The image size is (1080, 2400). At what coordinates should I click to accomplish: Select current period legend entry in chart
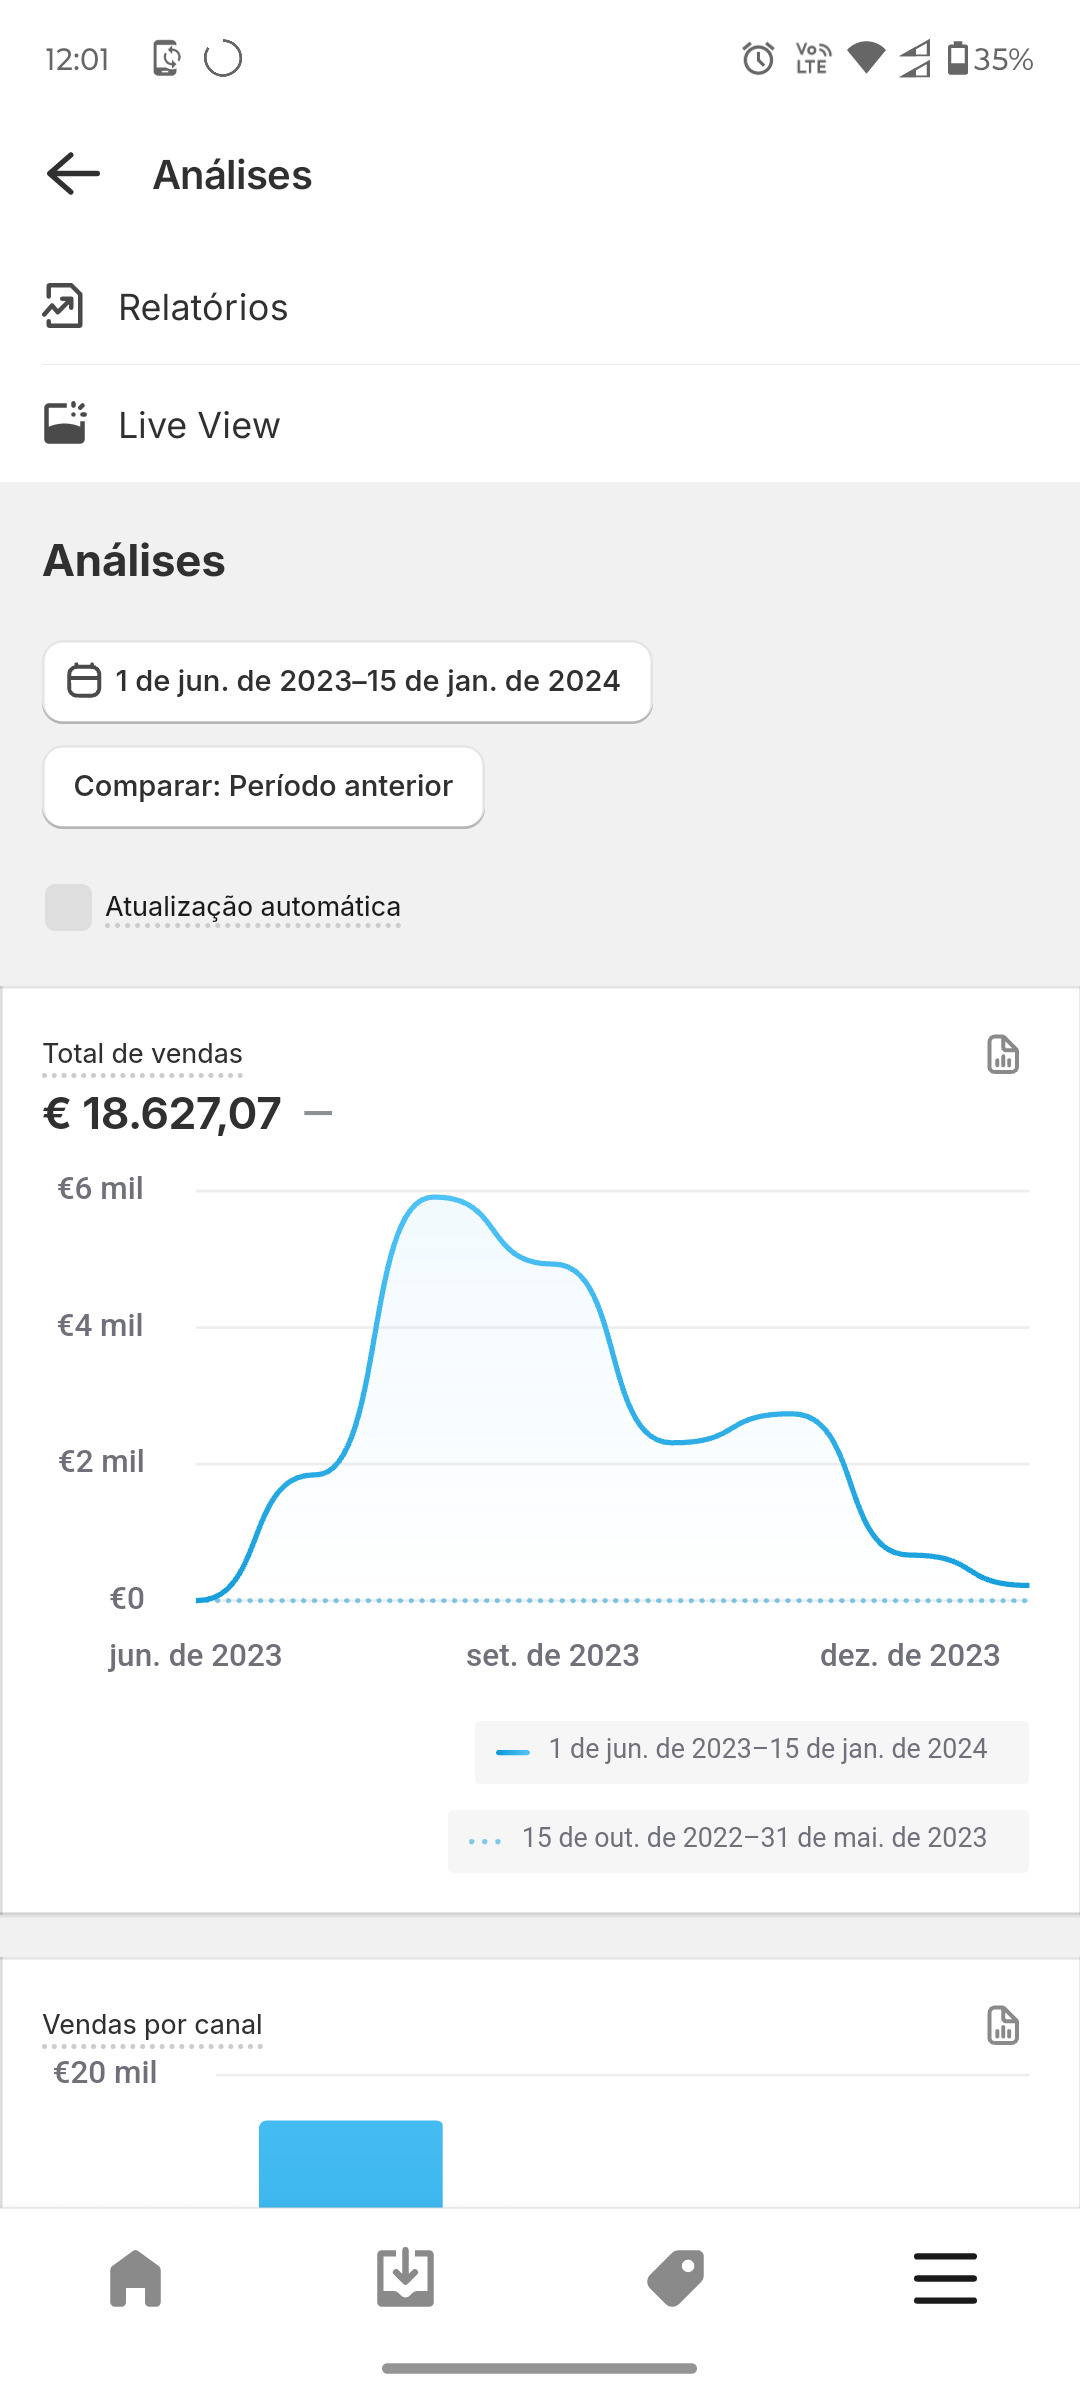751,1750
